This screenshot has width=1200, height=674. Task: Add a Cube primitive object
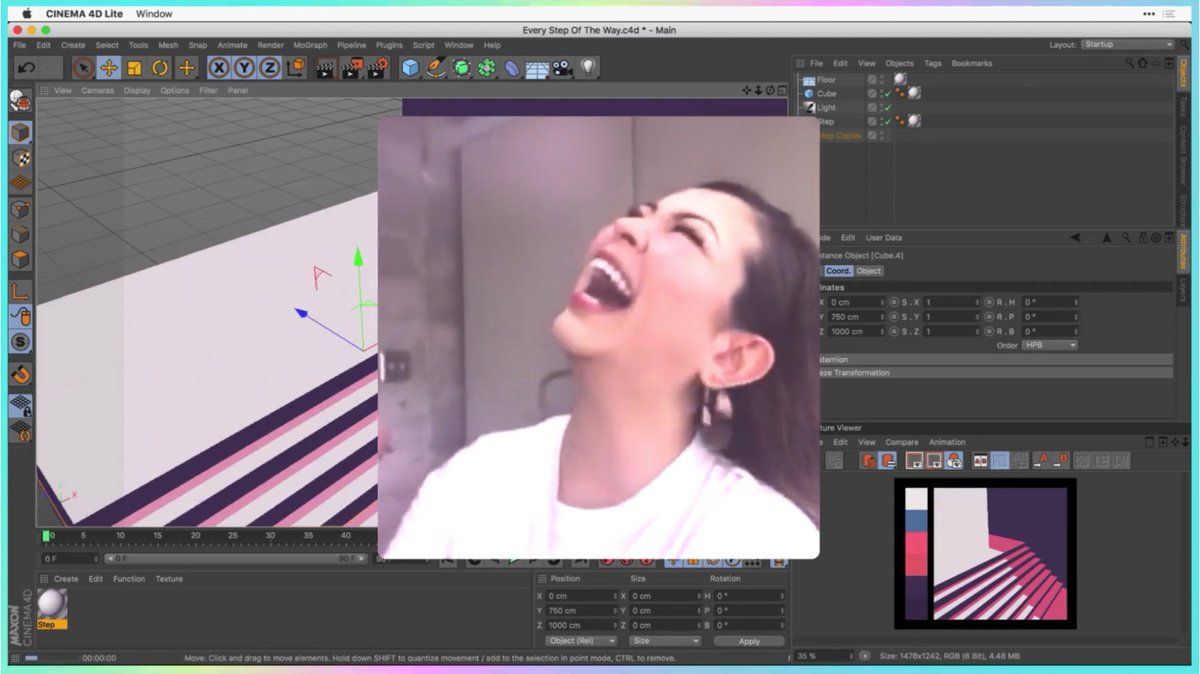pyautogui.click(x=410, y=68)
